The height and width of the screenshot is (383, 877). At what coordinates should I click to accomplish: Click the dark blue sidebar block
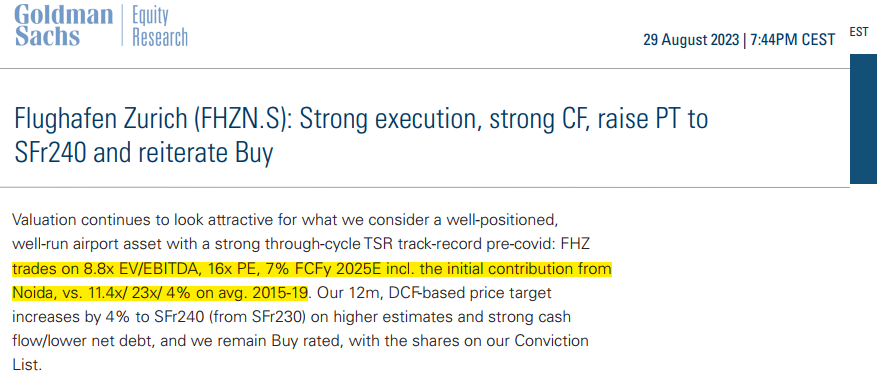863,119
